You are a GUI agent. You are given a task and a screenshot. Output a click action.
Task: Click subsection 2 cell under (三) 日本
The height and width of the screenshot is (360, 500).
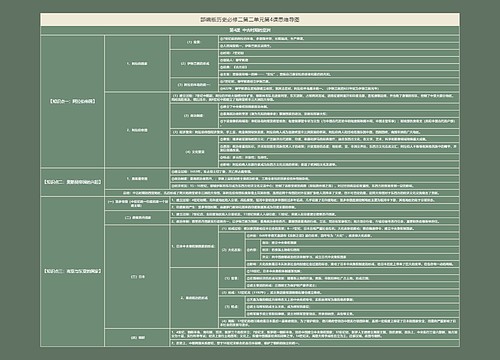pyautogui.click(x=194, y=298)
